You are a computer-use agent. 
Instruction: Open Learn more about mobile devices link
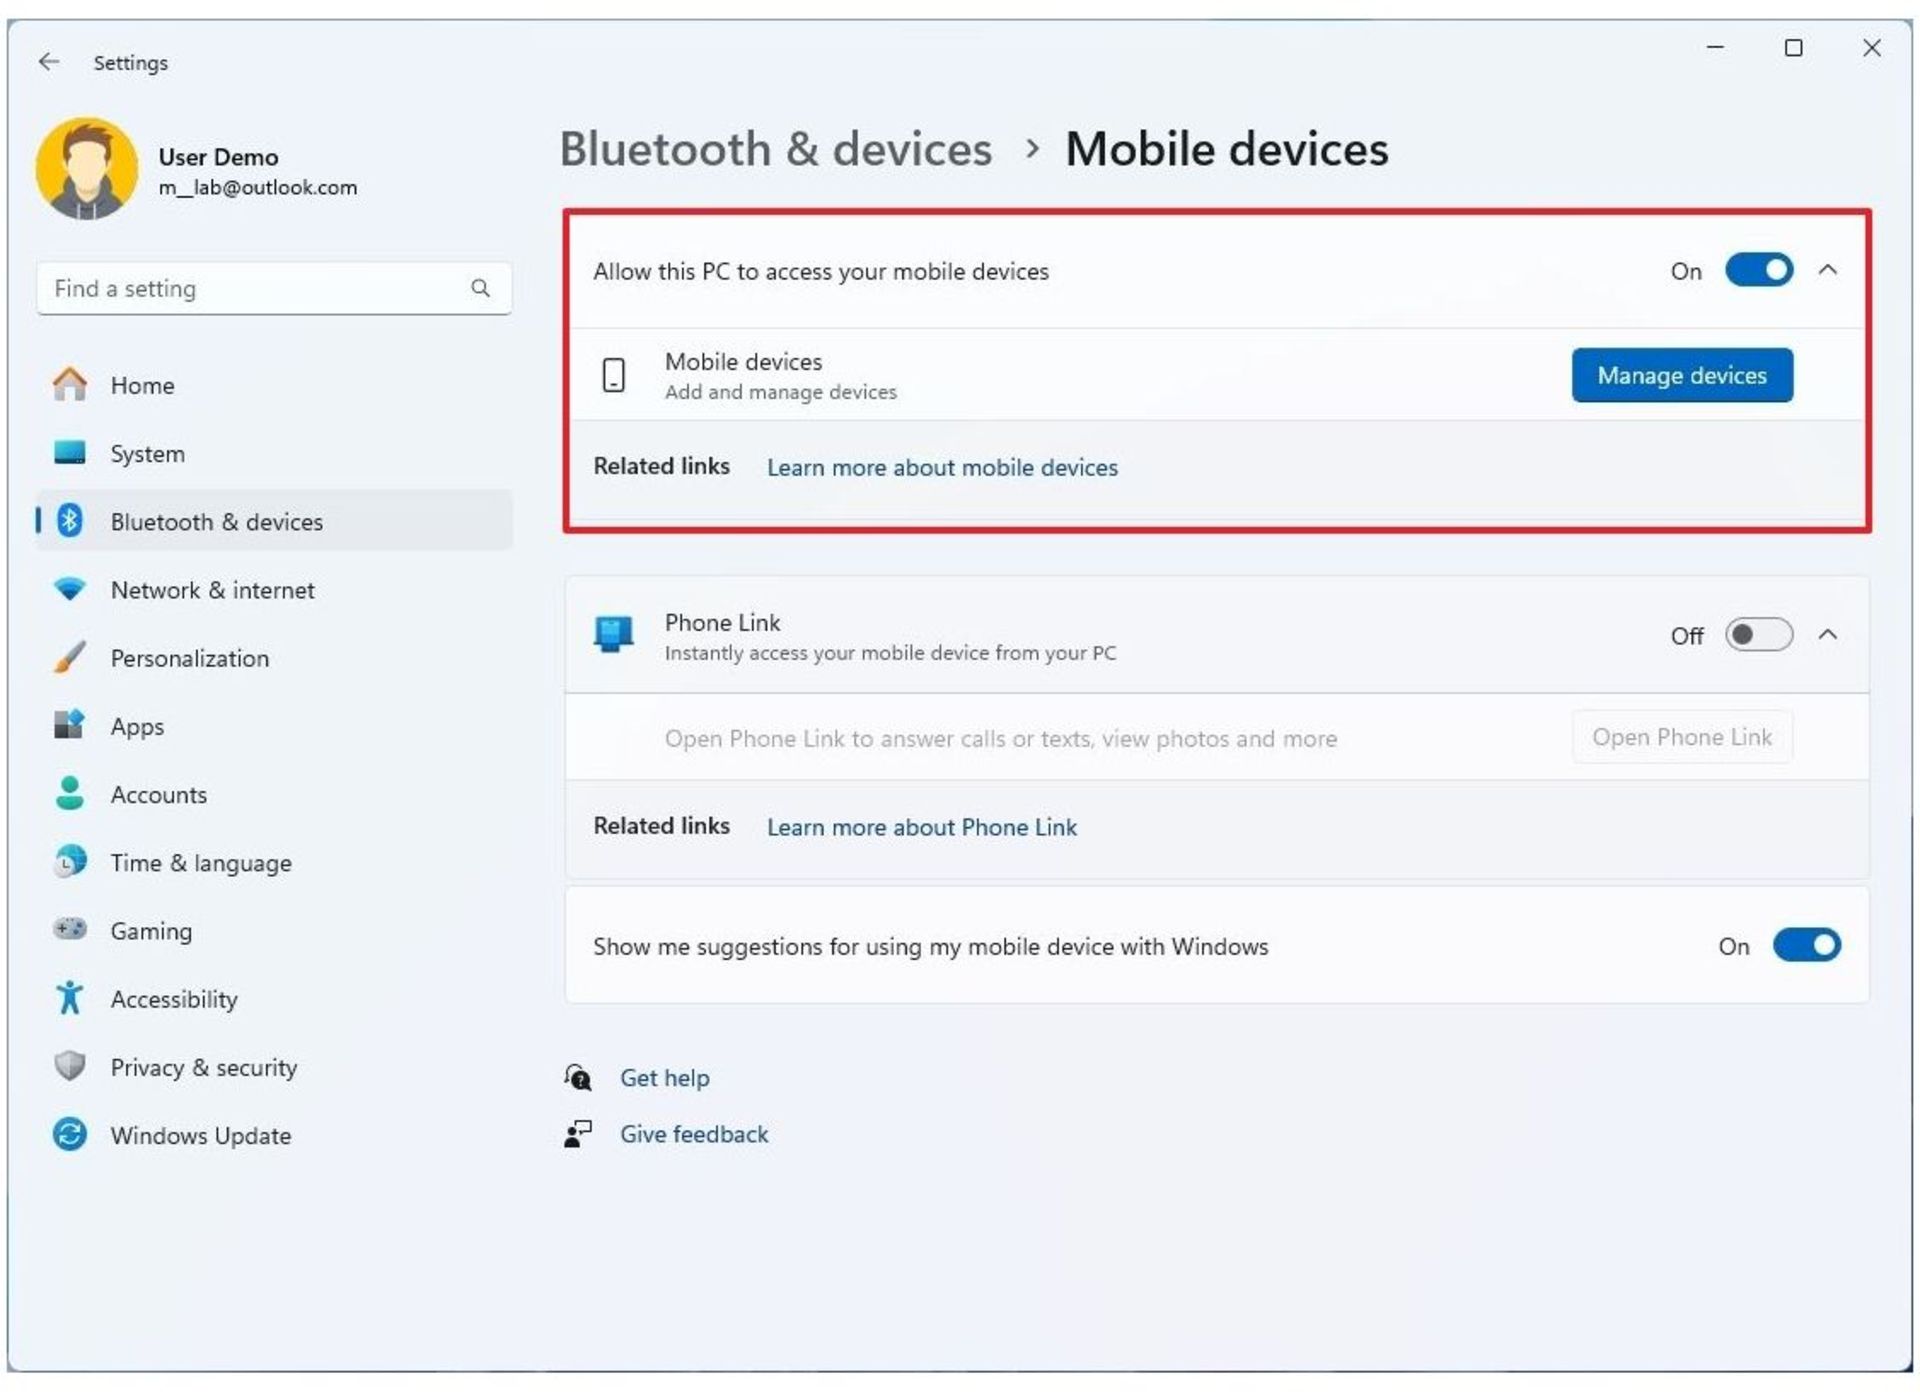[x=942, y=468]
